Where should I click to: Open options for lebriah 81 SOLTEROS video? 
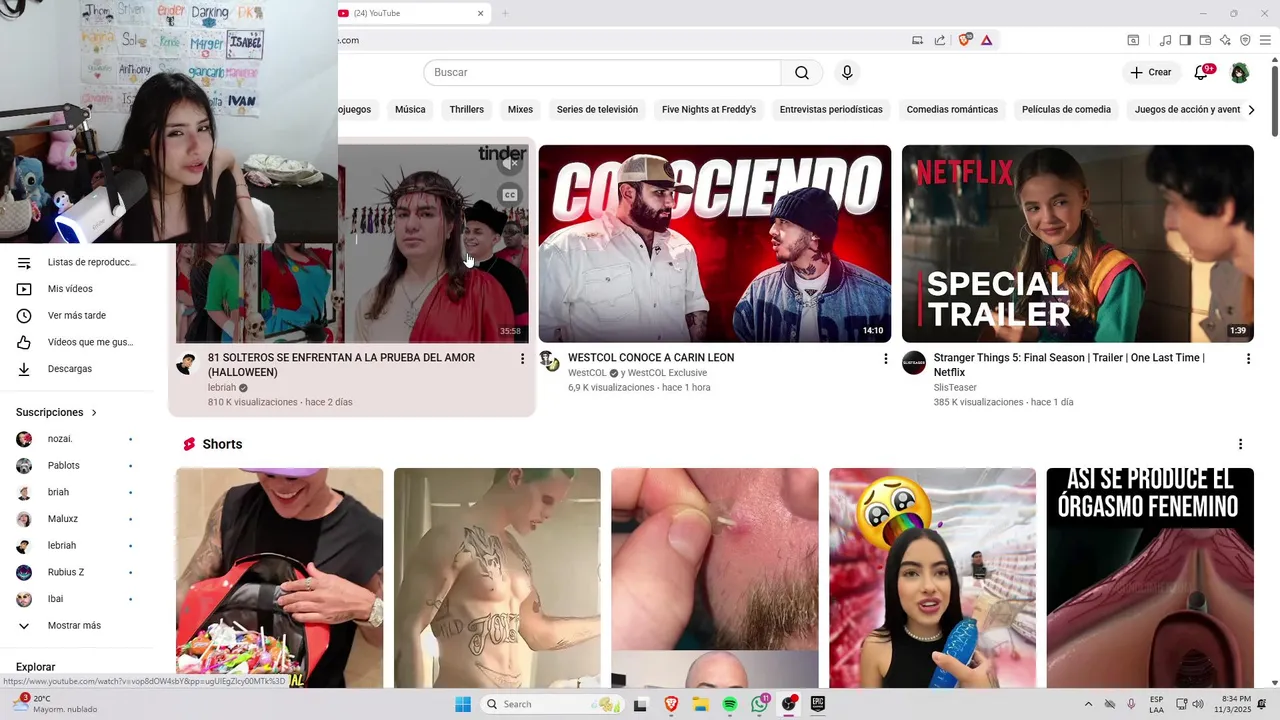click(x=522, y=358)
